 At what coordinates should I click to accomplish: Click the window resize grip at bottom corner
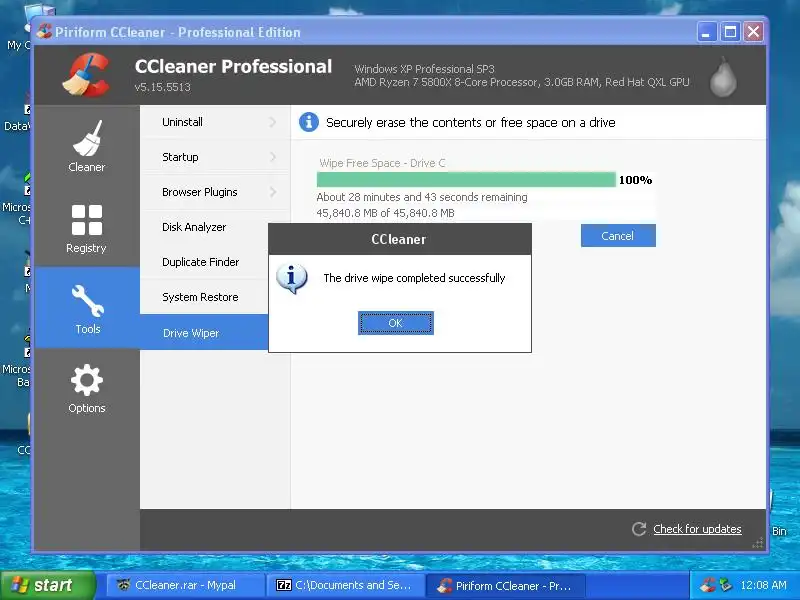758,543
